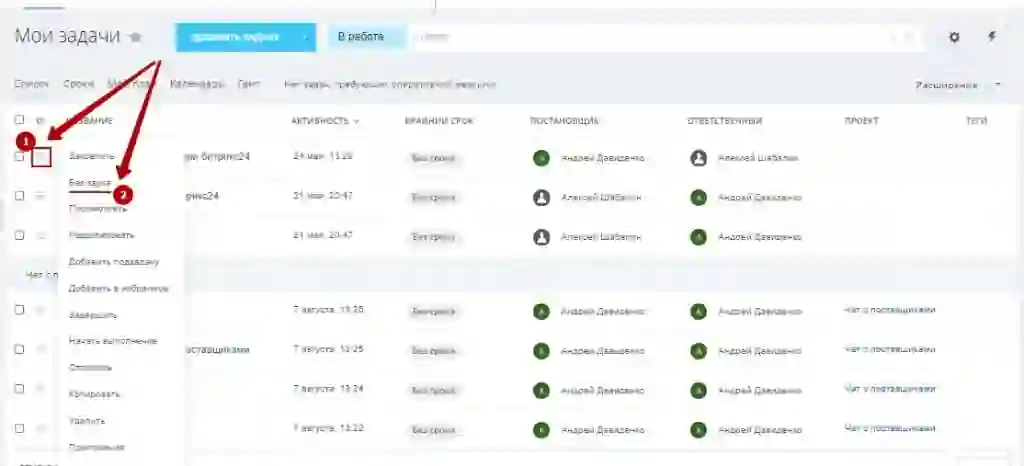Switch to the Список view tab
This screenshot has height=466, width=1024.
pos(31,84)
